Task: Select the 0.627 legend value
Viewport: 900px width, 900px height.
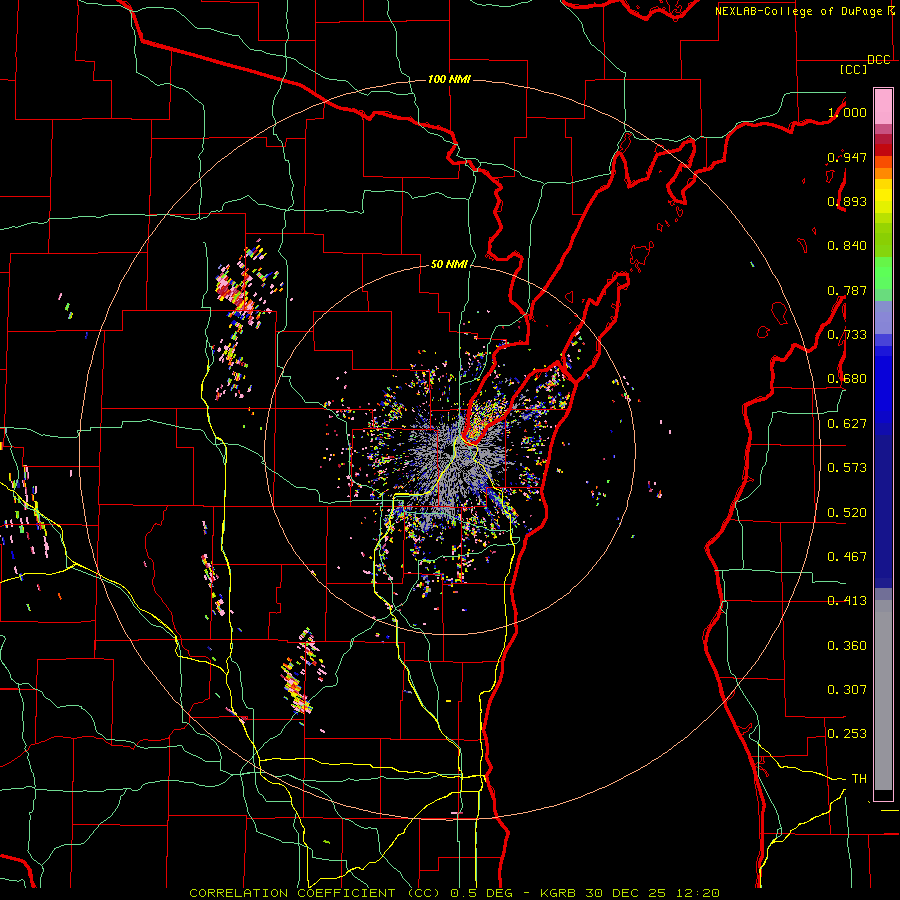Action: click(x=847, y=424)
